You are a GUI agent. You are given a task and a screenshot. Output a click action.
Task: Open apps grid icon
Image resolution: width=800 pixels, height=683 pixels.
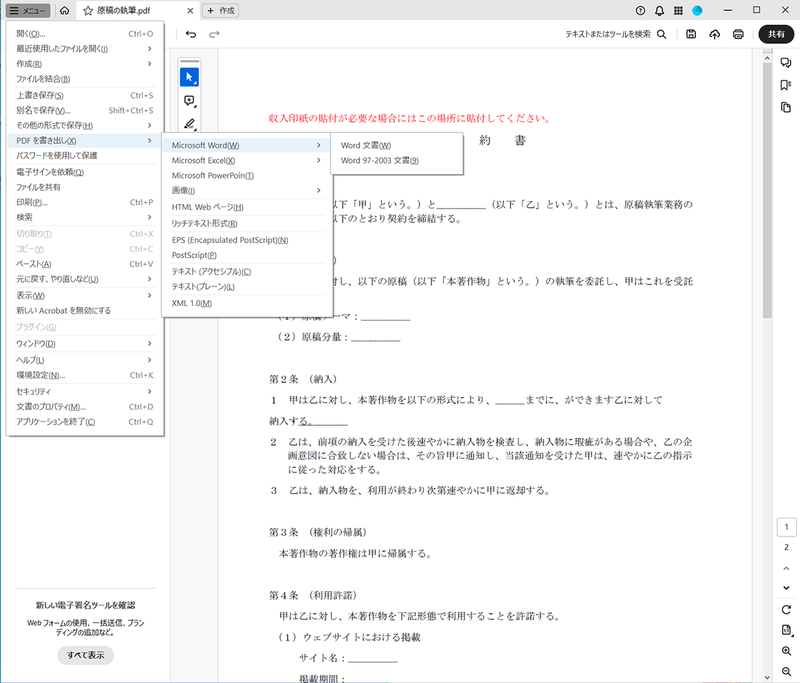[x=678, y=11]
